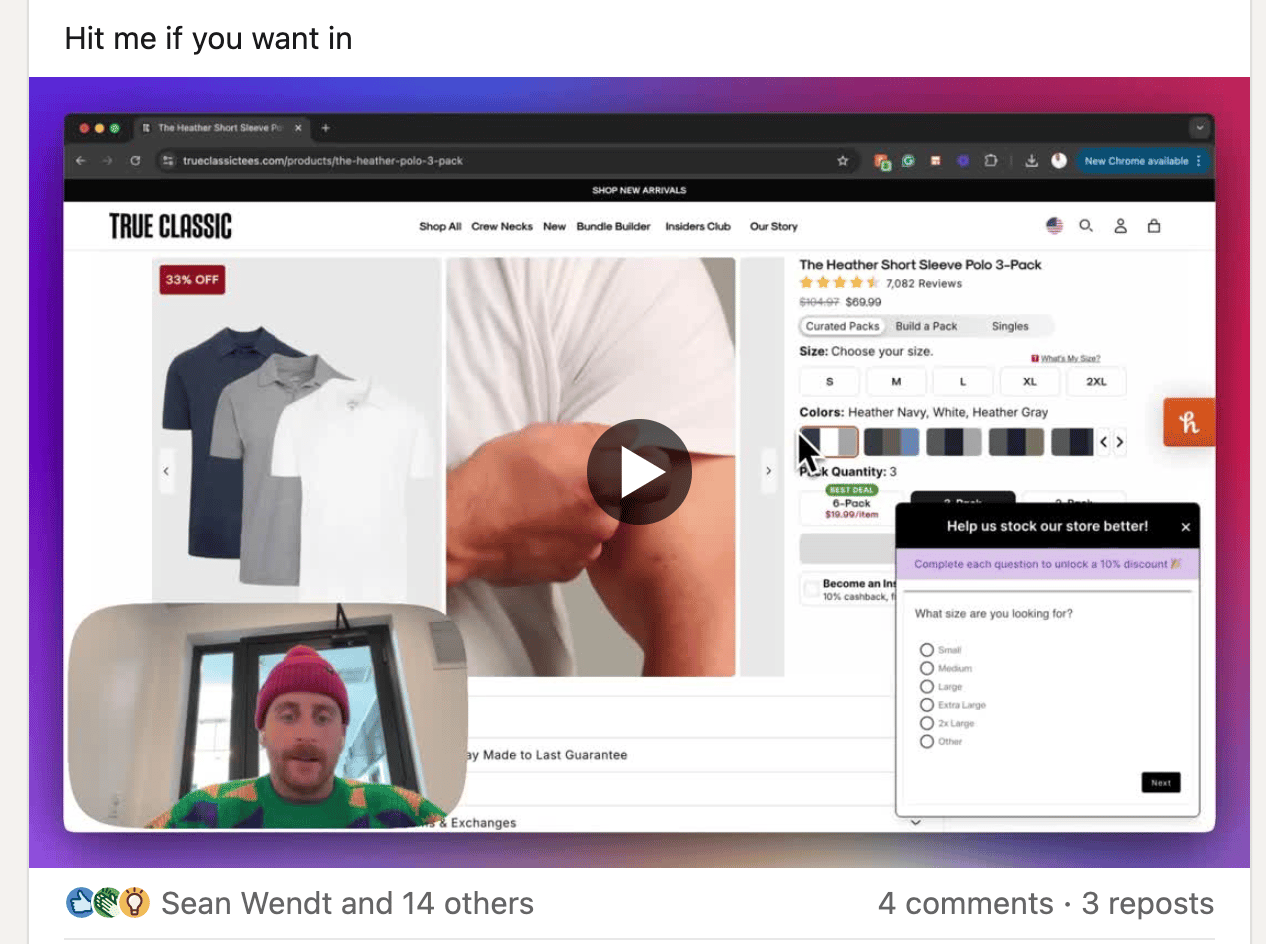Open the 3 reposts link
1266x944 pixels.
click(1148, 904)
